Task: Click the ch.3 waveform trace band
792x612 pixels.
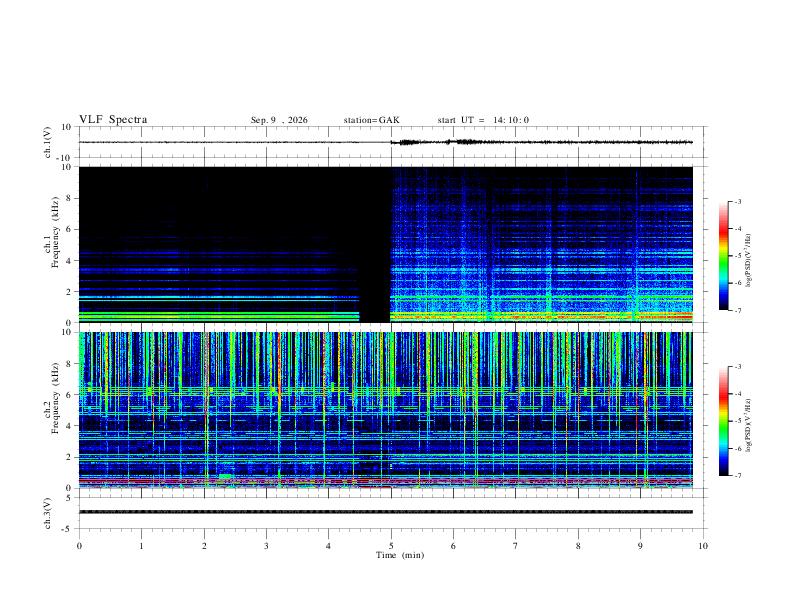Action: [x=386, y=512]
